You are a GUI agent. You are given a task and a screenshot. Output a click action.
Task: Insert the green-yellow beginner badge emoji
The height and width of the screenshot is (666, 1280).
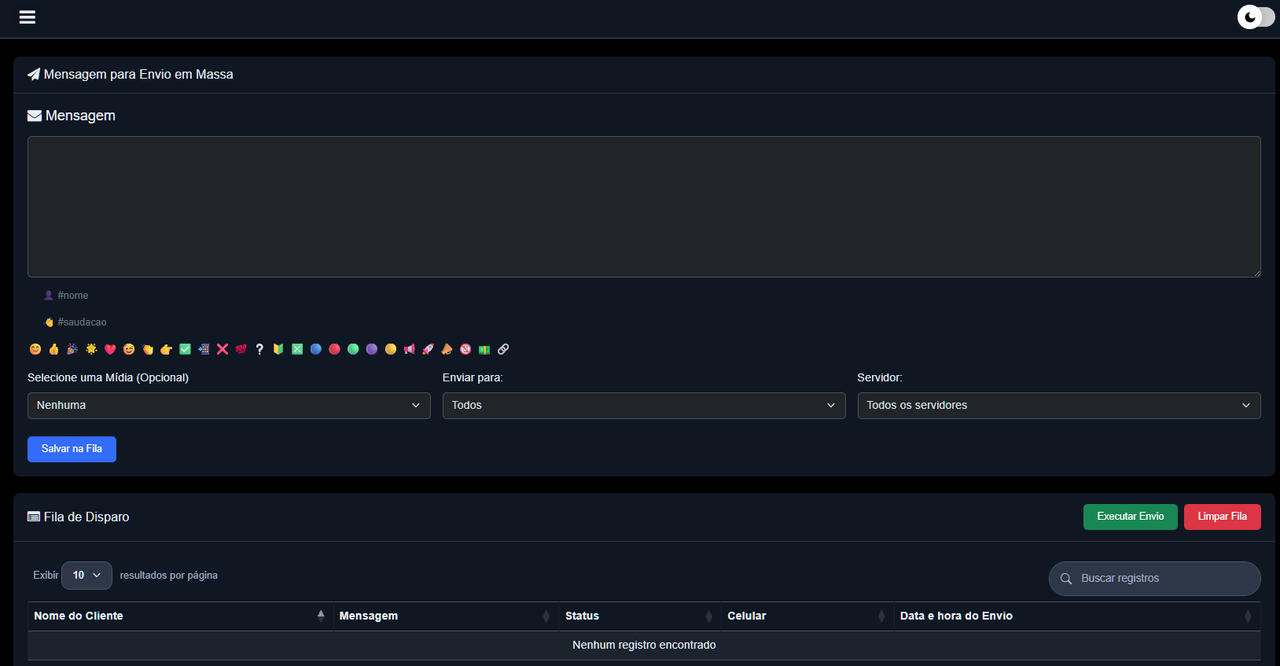point(278,349)
